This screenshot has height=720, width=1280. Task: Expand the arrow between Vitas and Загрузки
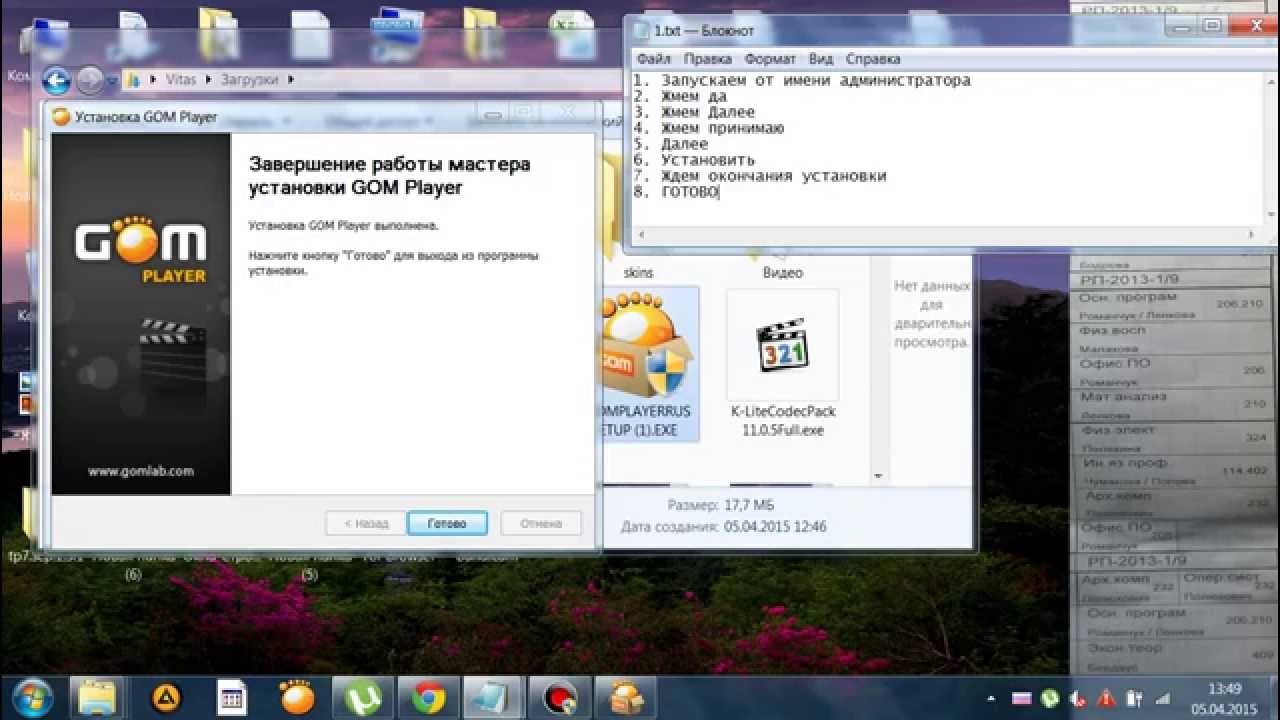pos(207,79)
